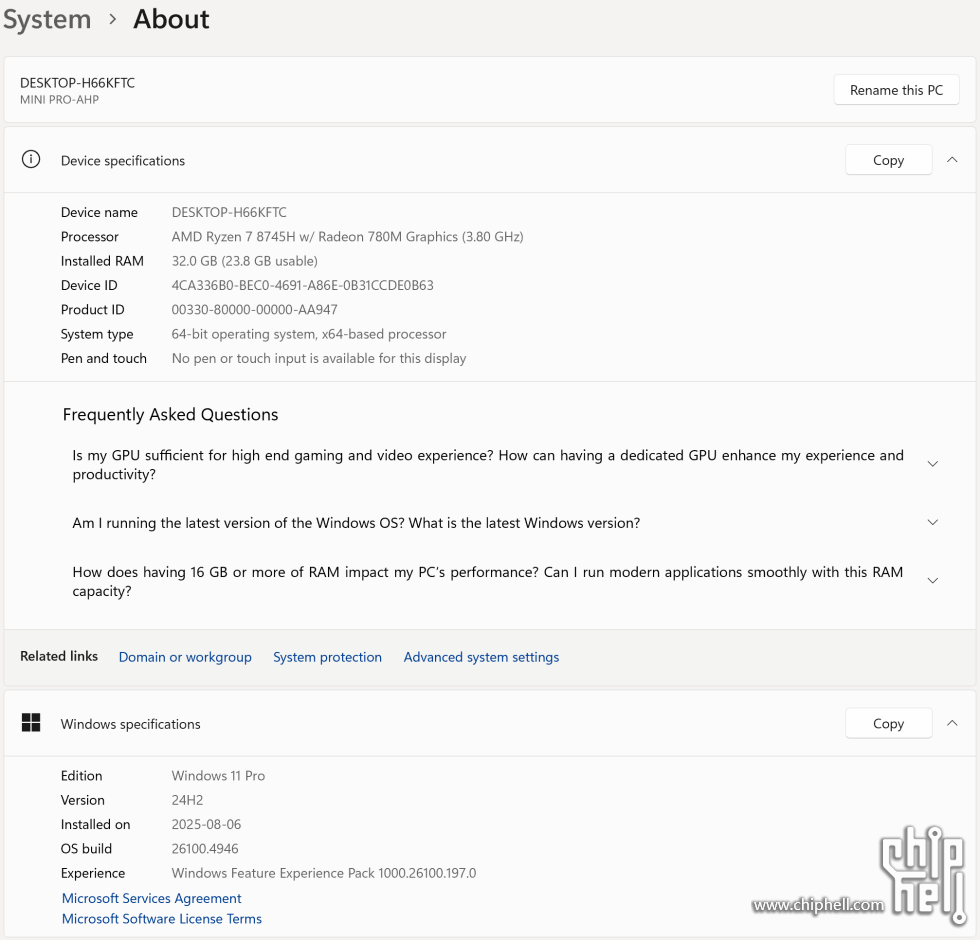980x940 pixels.
Task: Click the Frequently Asked Questions heading
Action: 170,414
